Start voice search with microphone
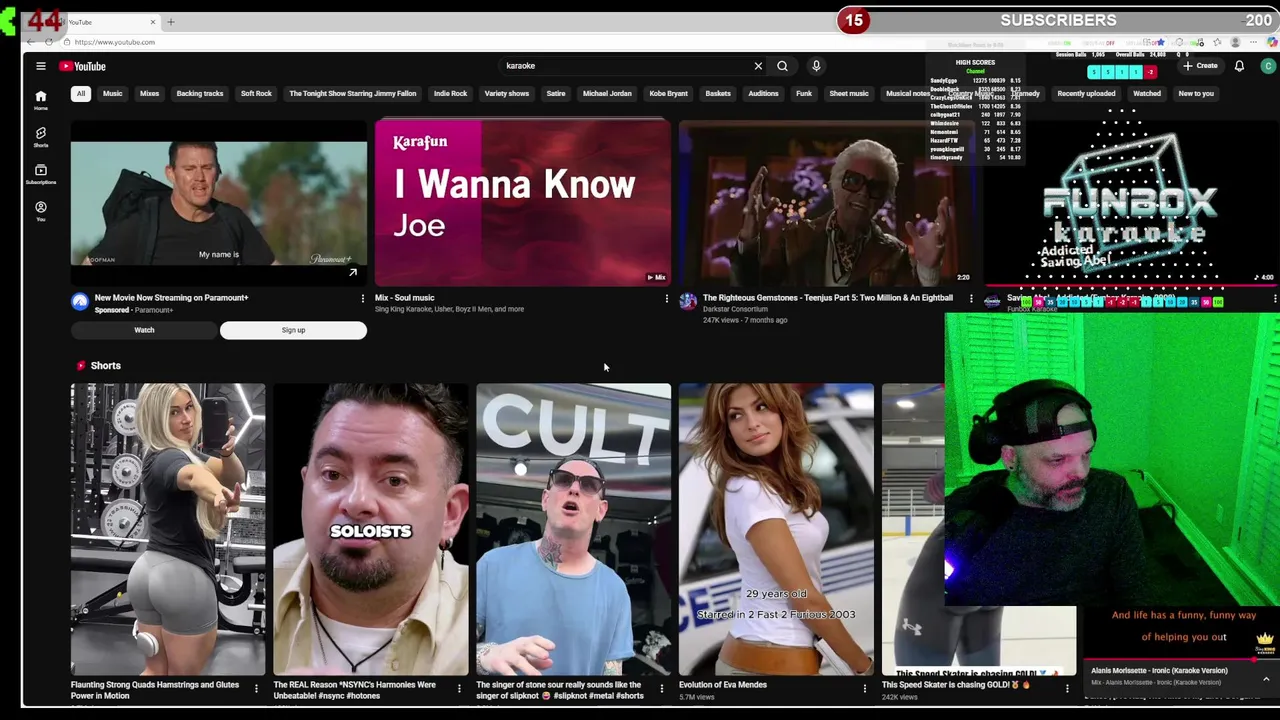 tap(816, 66)
